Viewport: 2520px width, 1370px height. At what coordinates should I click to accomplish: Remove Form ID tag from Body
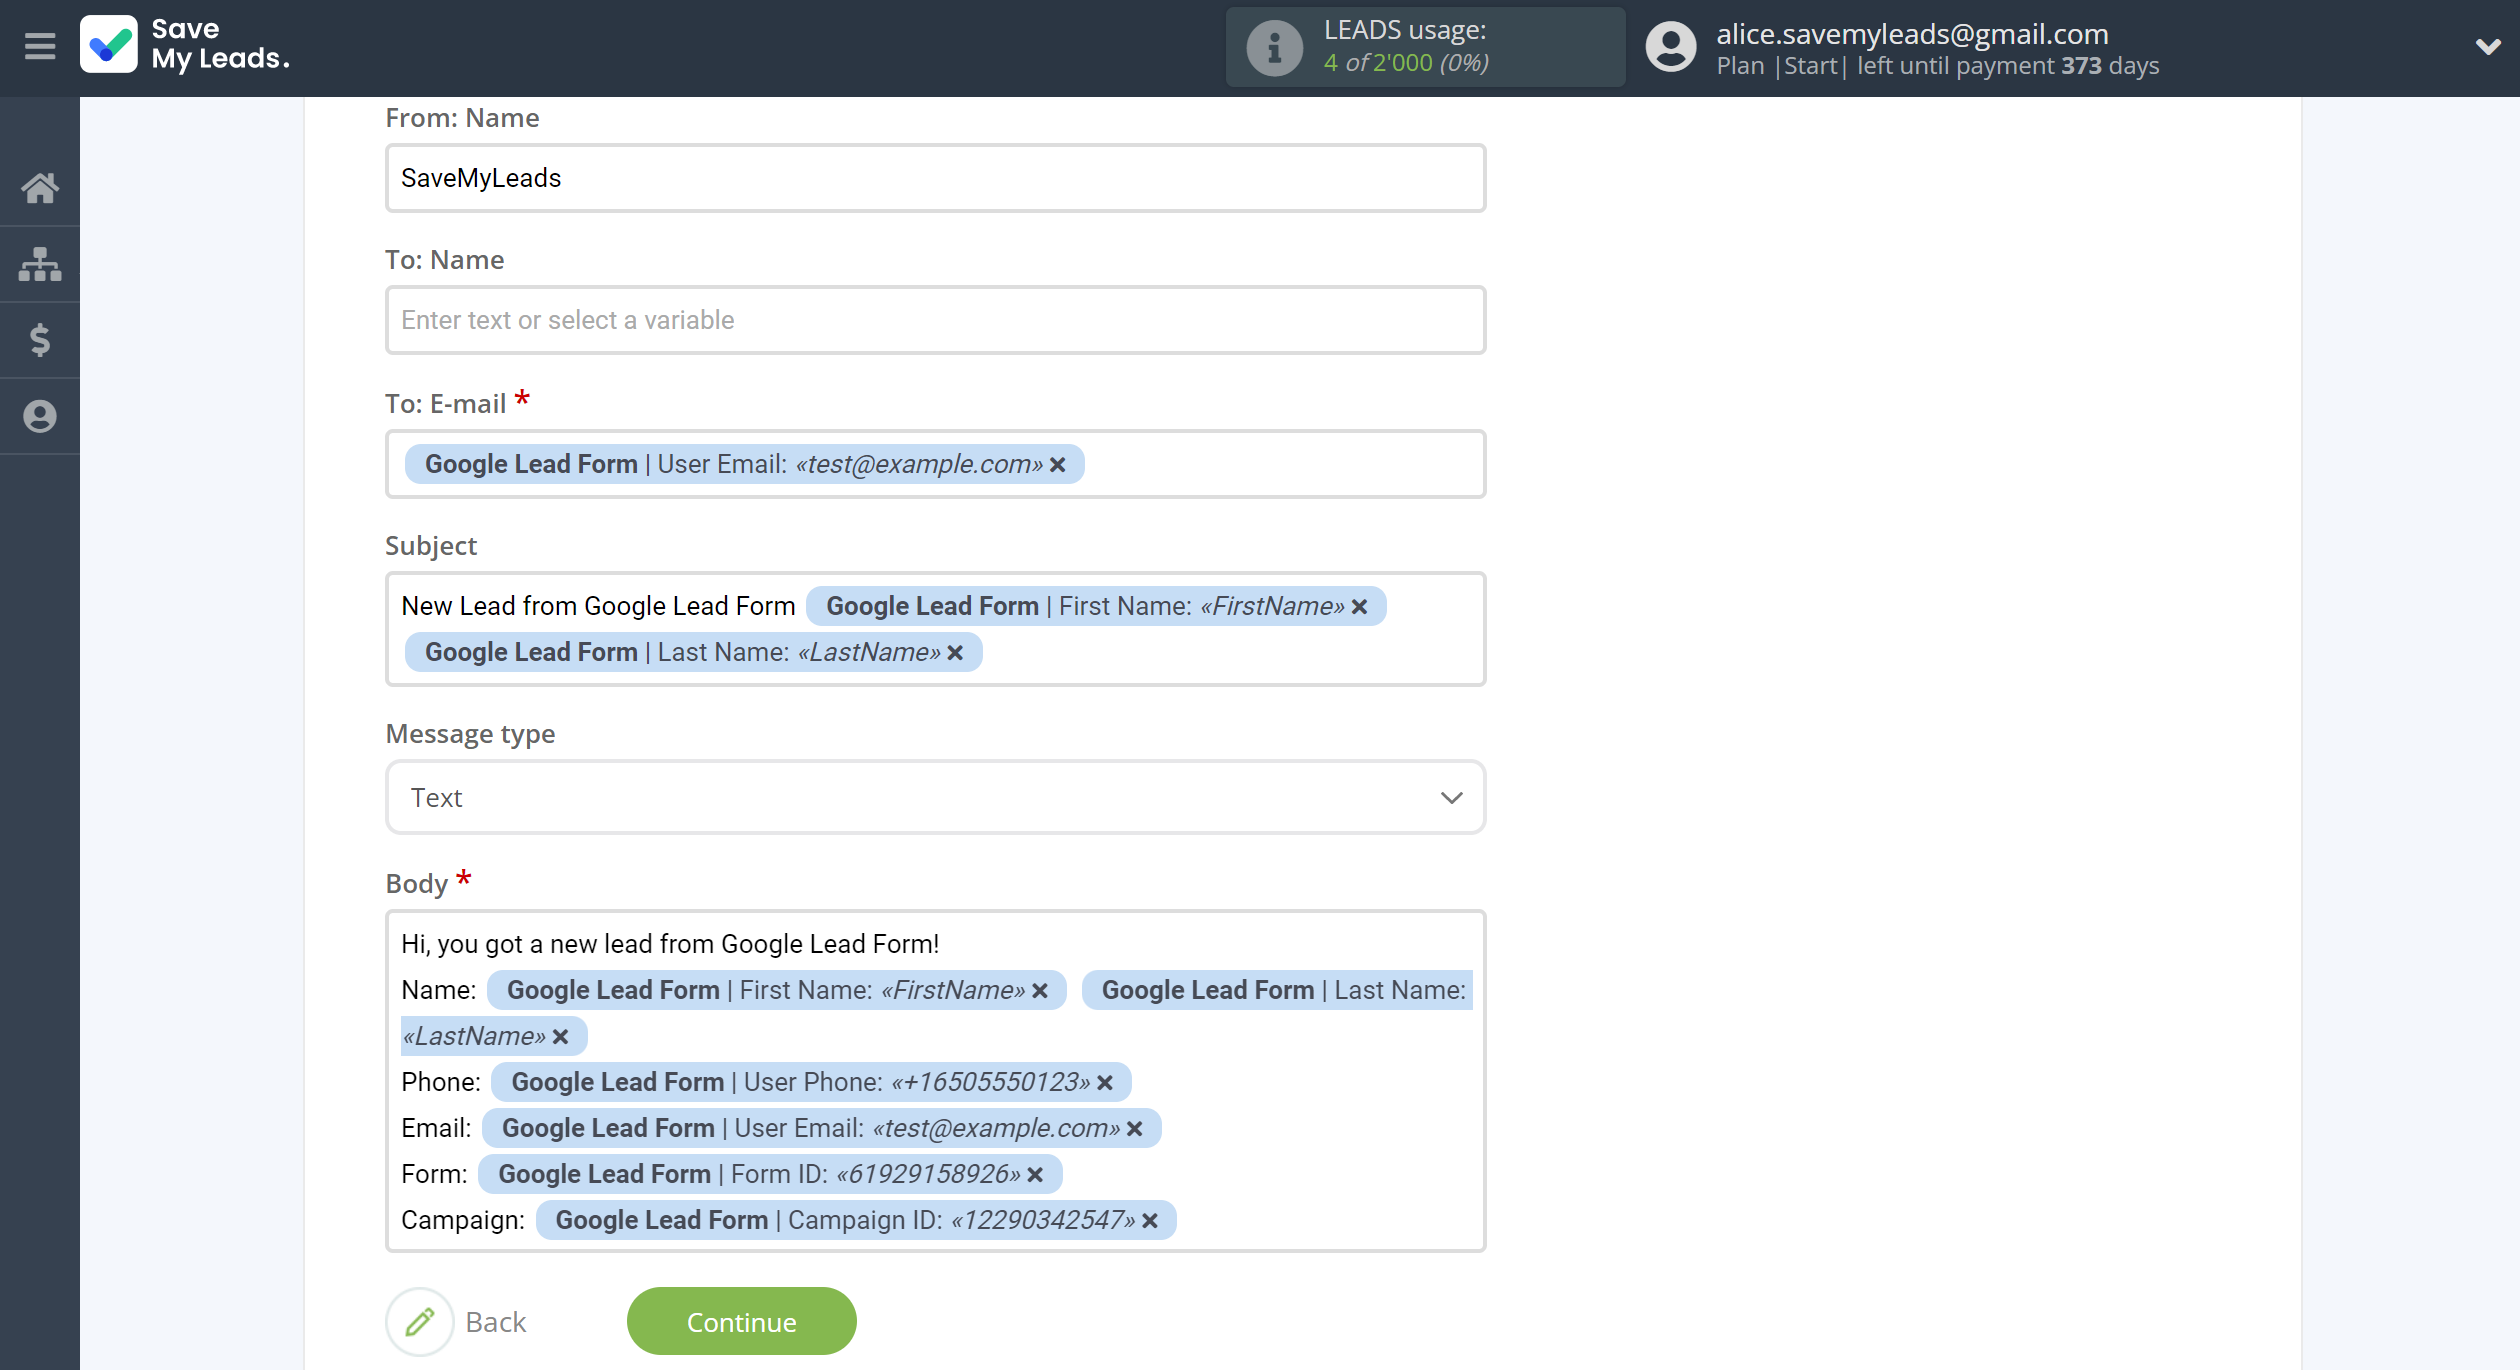[1036, 1175]
